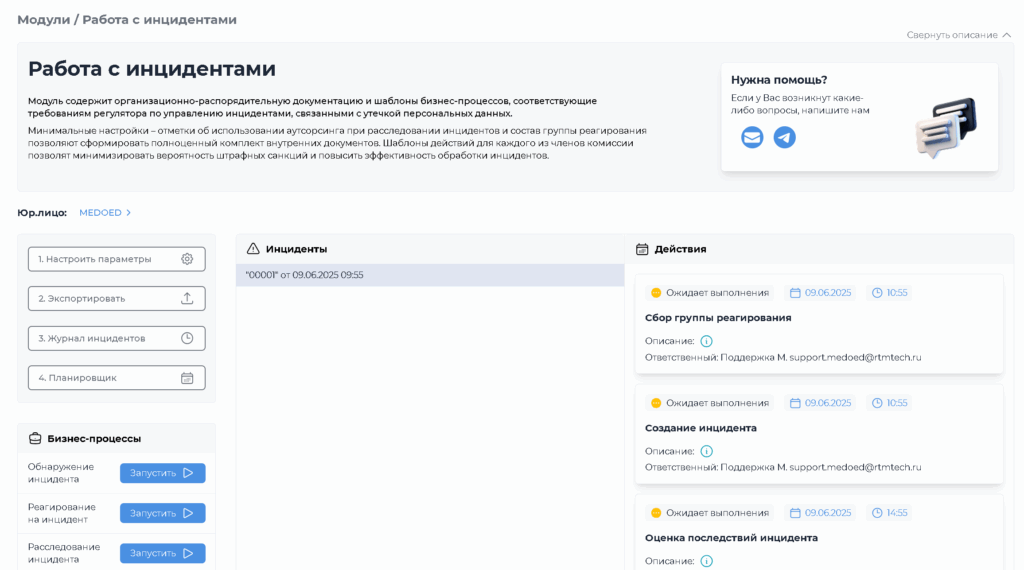Image resolution: width=1024 pixels, height=570 pixels.
Task: Show description info for Сбор группы реагирования
Action: (x=706, y=341)
